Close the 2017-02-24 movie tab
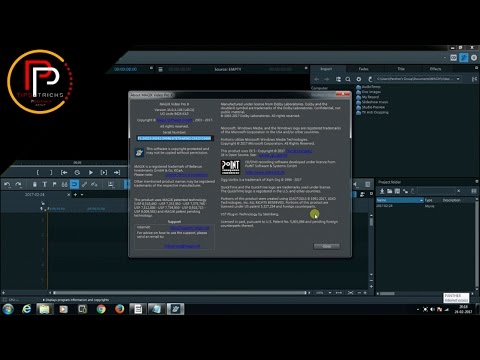The image size is (480, 360). pos(69,195)
